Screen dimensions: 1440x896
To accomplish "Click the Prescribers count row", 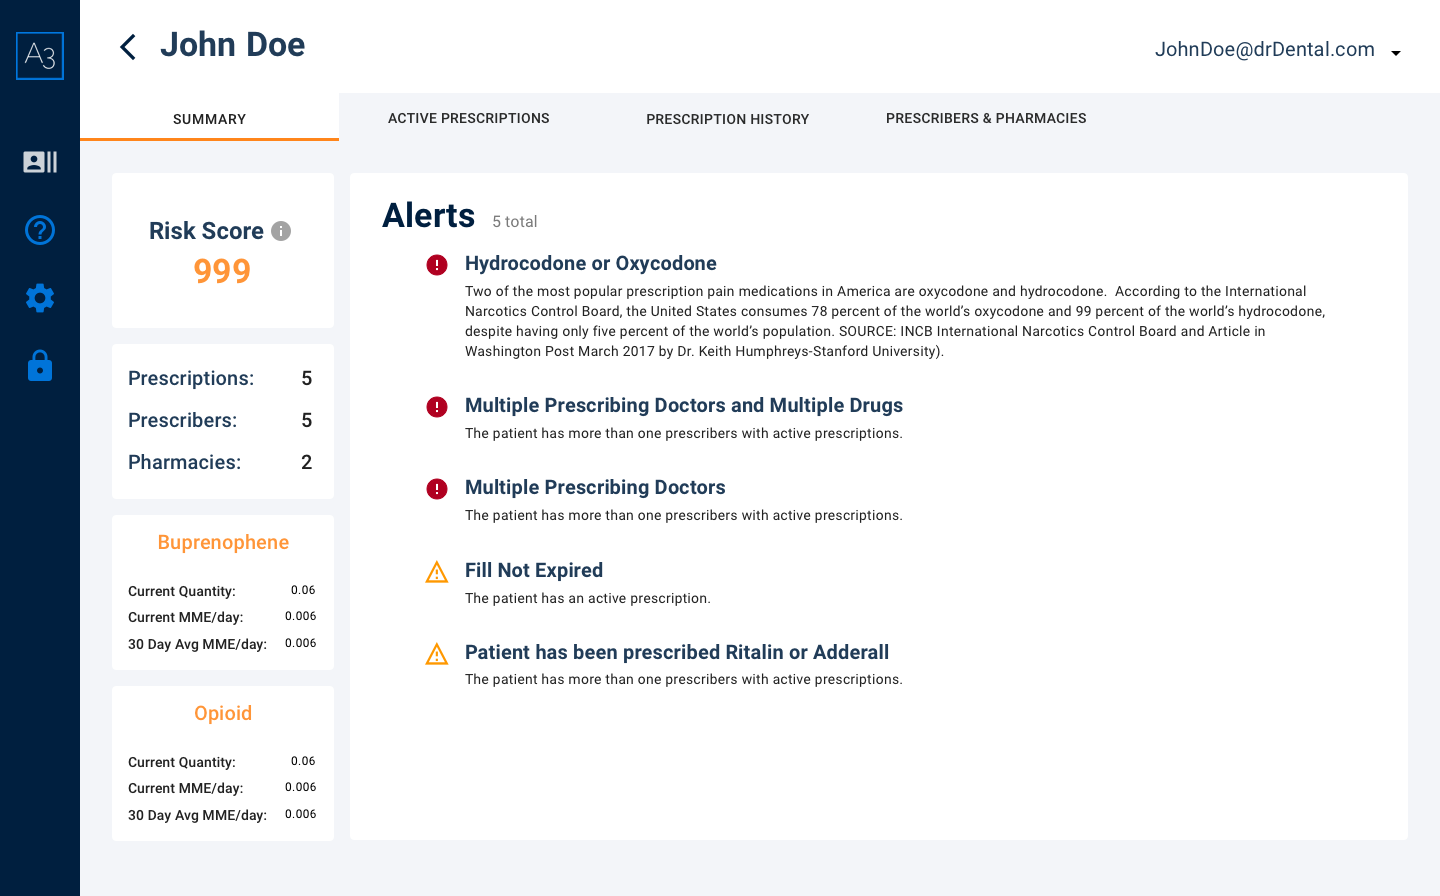I will pos(222,420).
